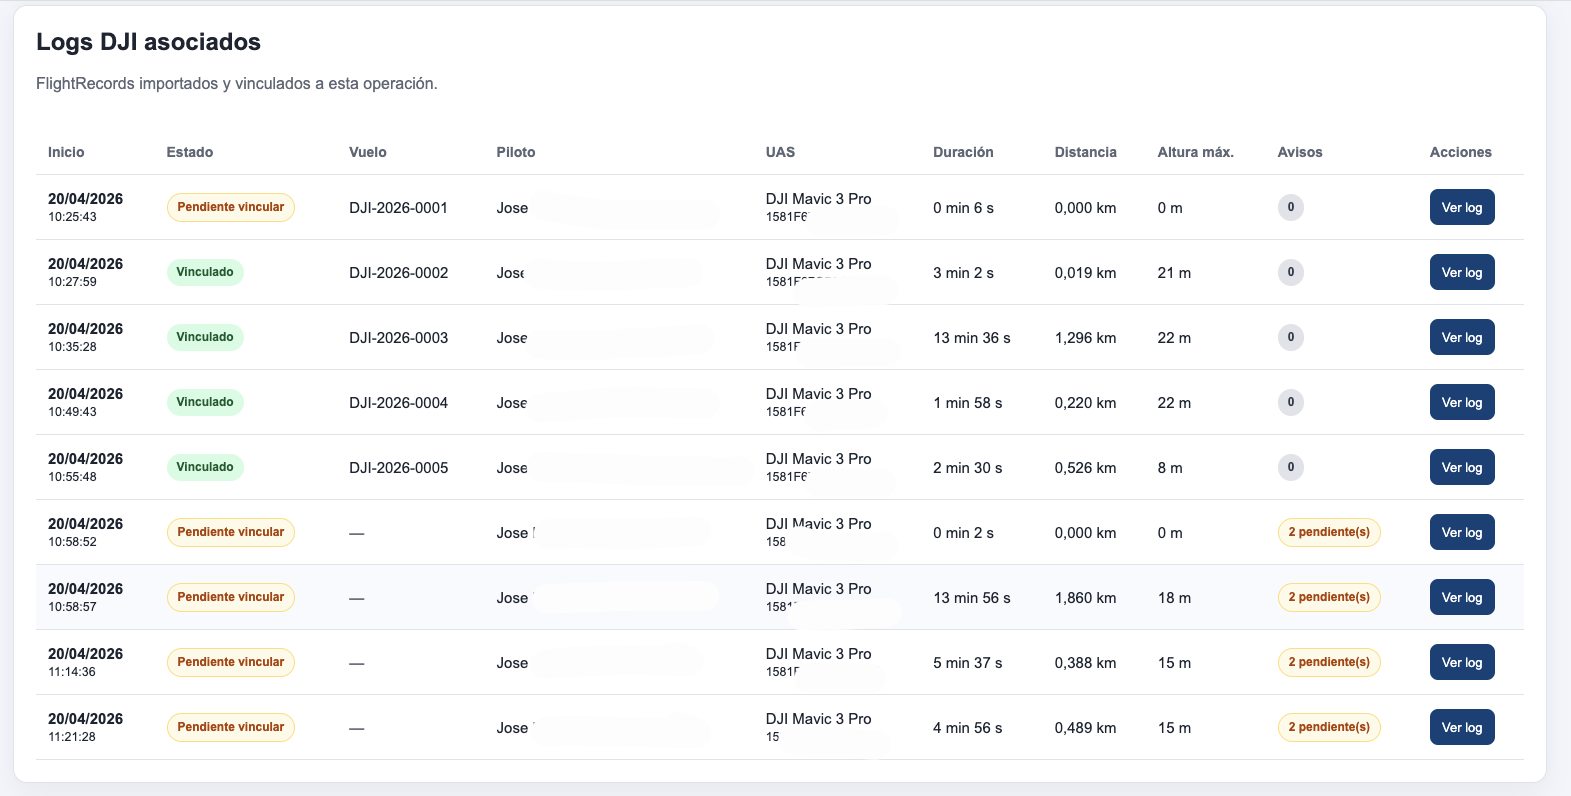Click the distance 0,489 km

1086,728
